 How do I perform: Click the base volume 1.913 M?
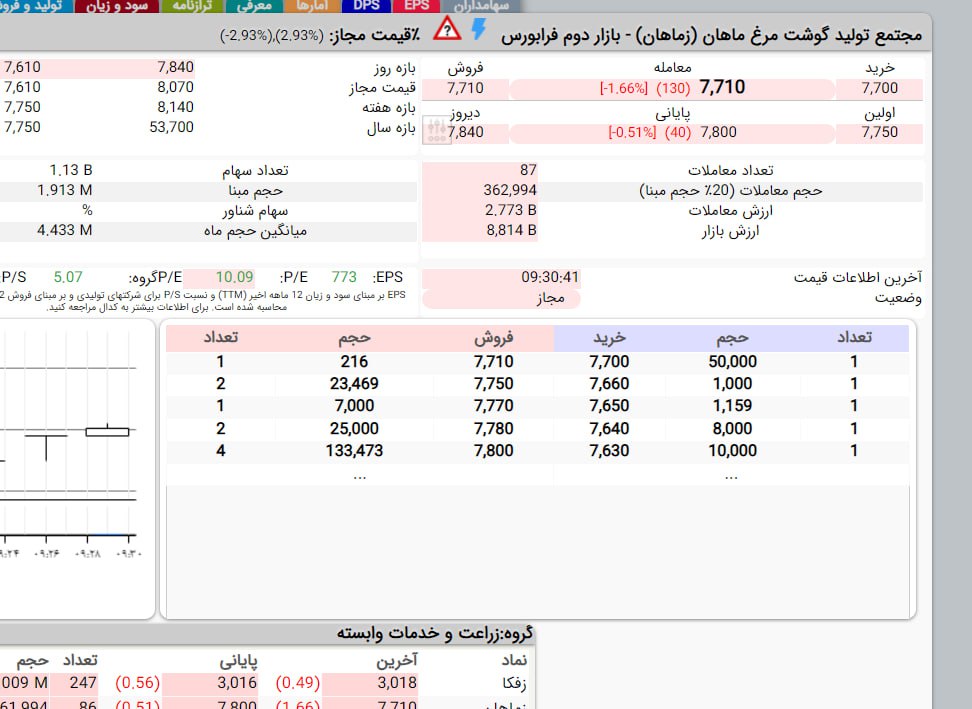pos(64,190)
